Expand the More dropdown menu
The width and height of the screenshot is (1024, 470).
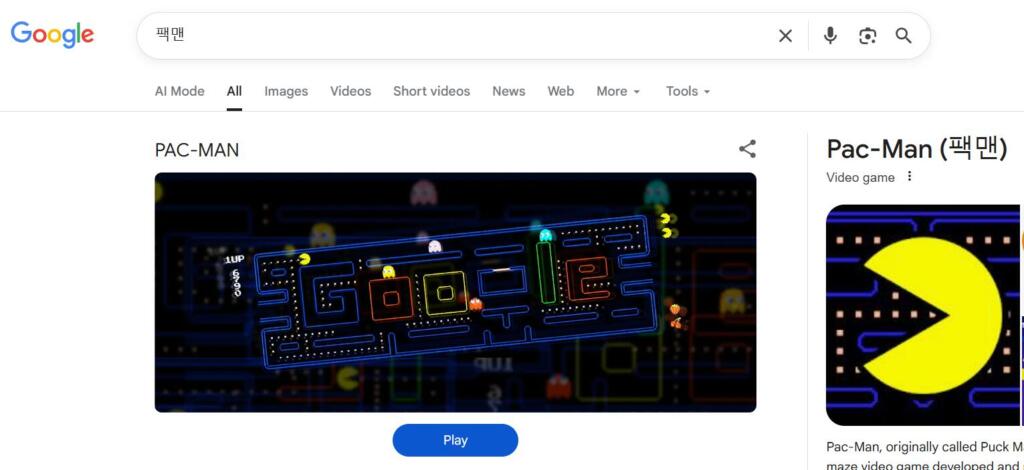[618, 91]
